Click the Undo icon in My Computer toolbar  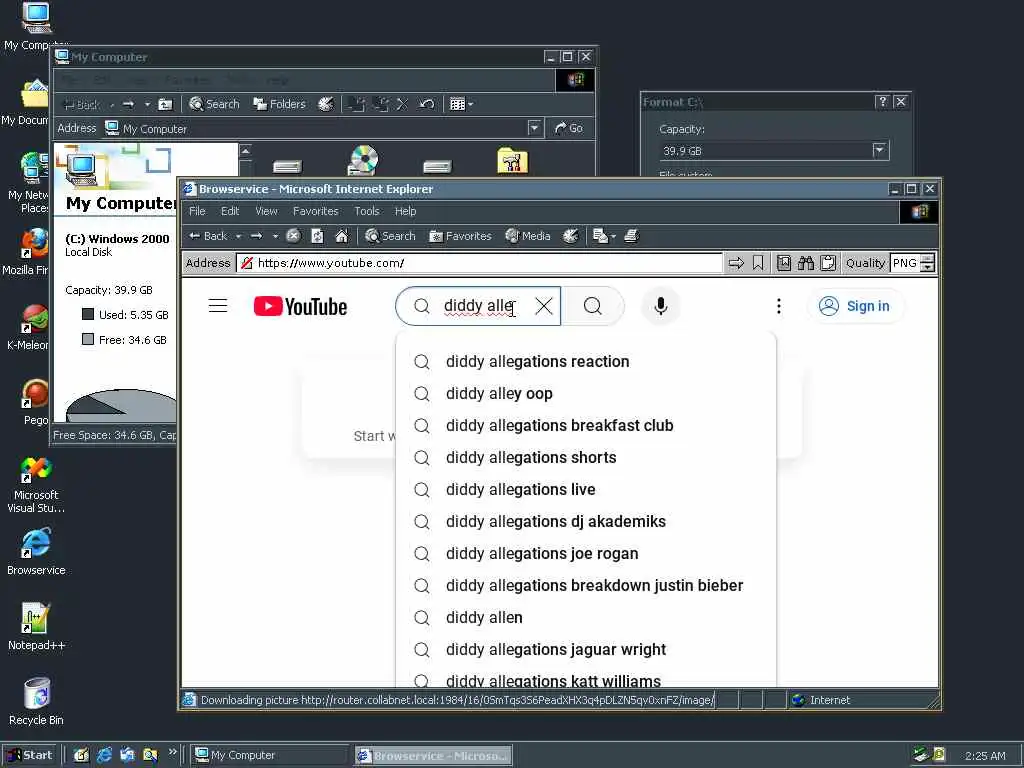click(426, 104)
